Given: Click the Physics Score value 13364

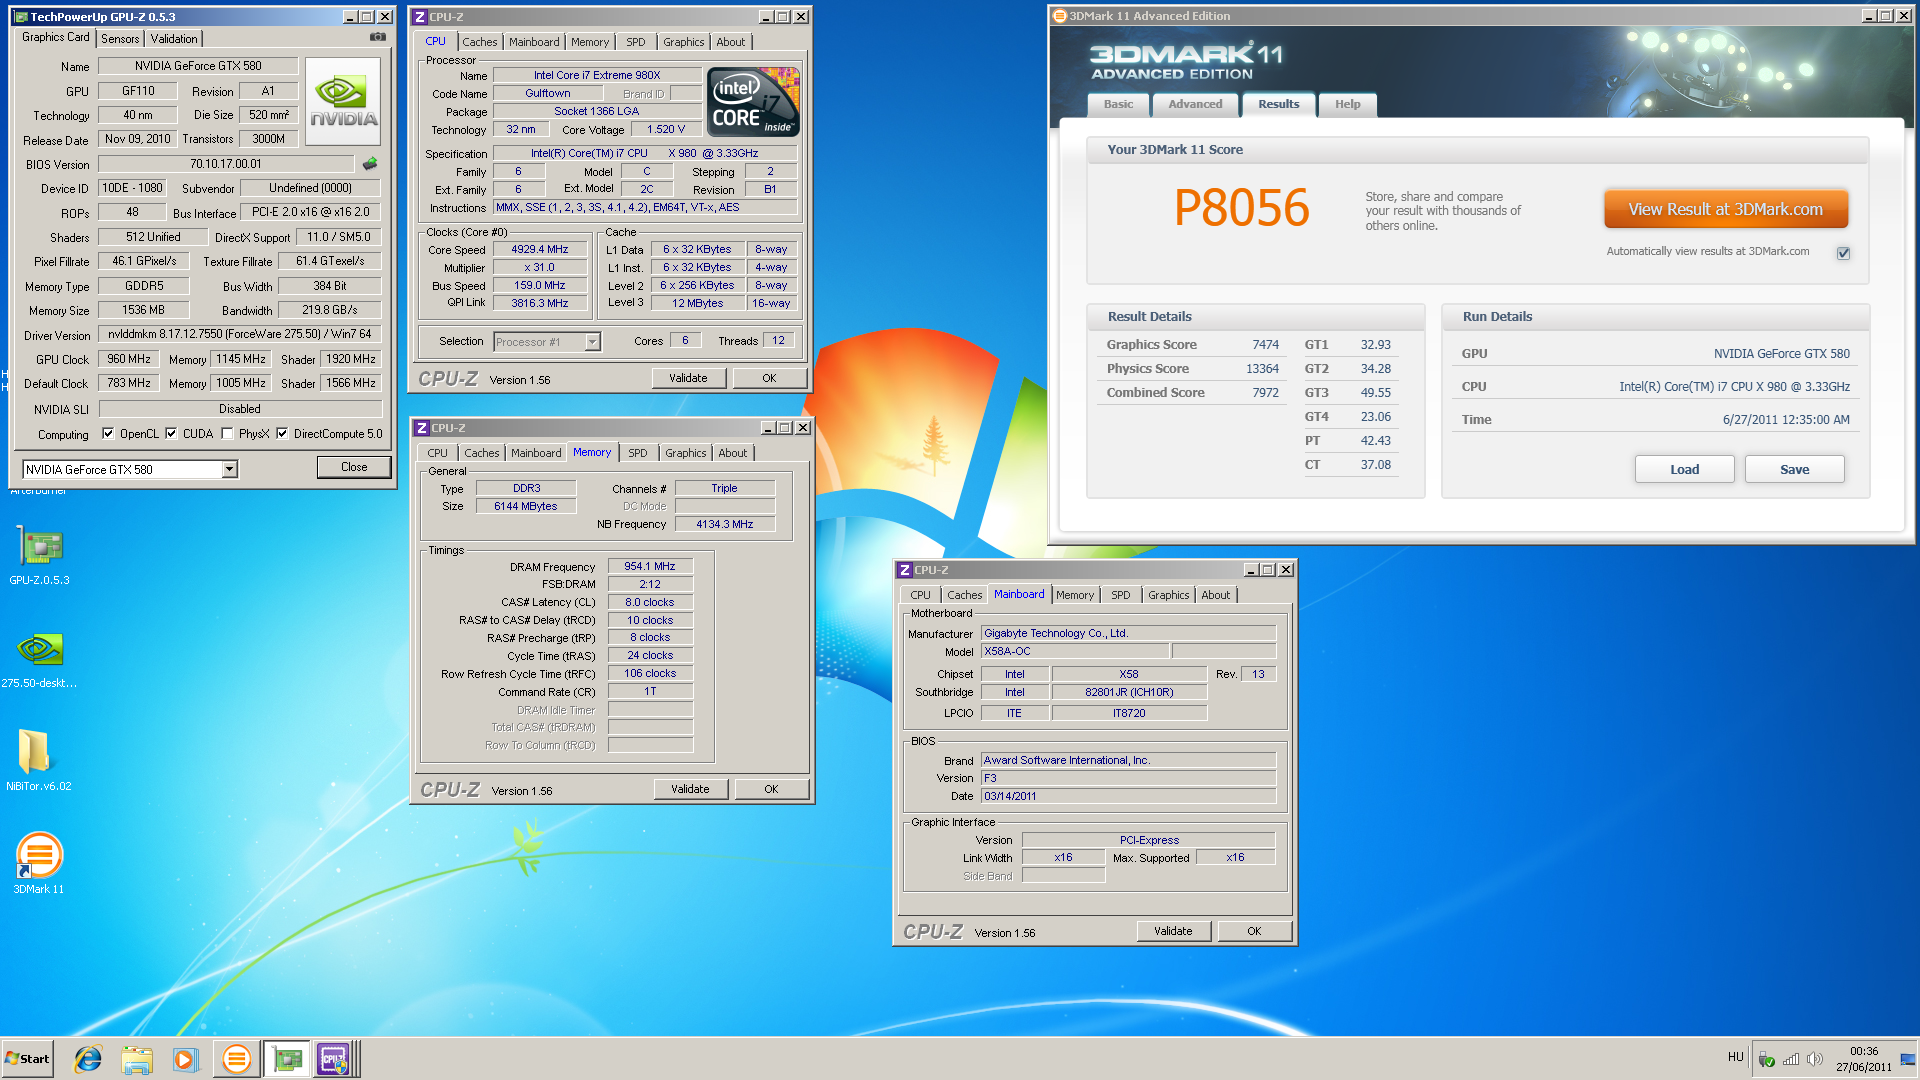Looking at the screenshot, I should 1262,369.
